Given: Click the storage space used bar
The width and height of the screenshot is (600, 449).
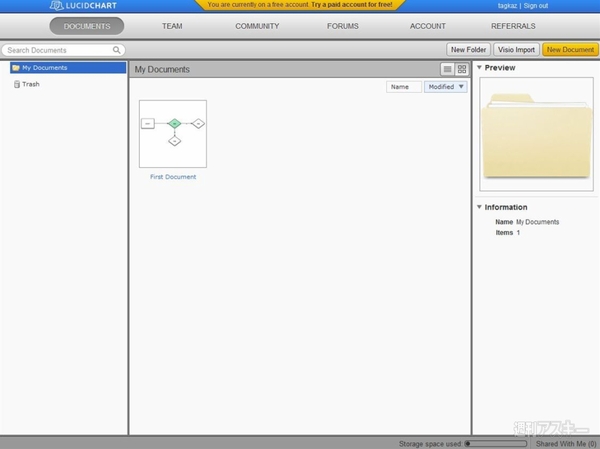Looking at the screenshot, I should pyautogui.click(x=496, y=444).
